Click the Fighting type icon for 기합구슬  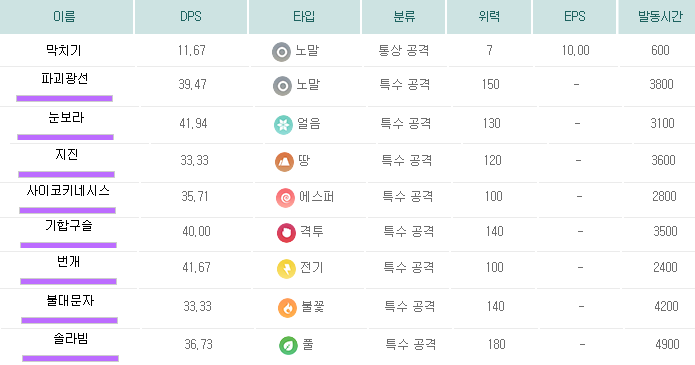[x=286, y=233]
